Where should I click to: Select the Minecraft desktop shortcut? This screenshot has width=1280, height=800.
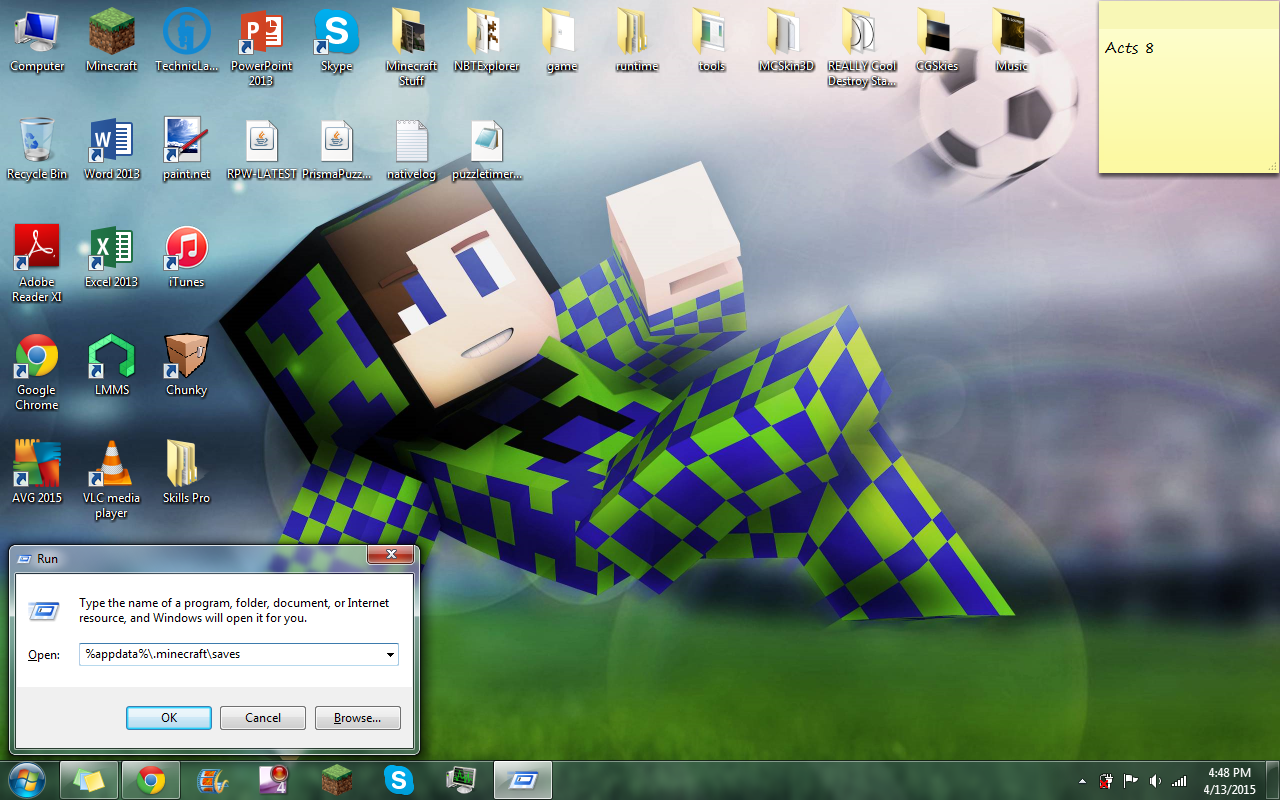pos(112,40)
